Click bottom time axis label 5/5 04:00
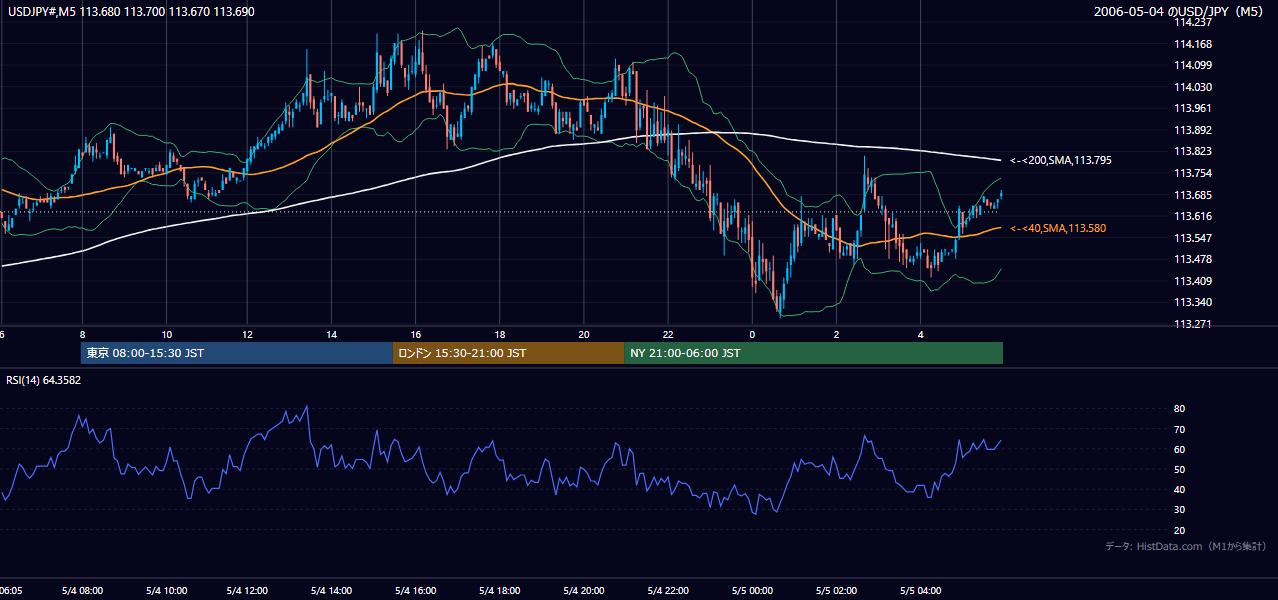The width and height of the screenshot is (1278, 600). pos(920,591)
